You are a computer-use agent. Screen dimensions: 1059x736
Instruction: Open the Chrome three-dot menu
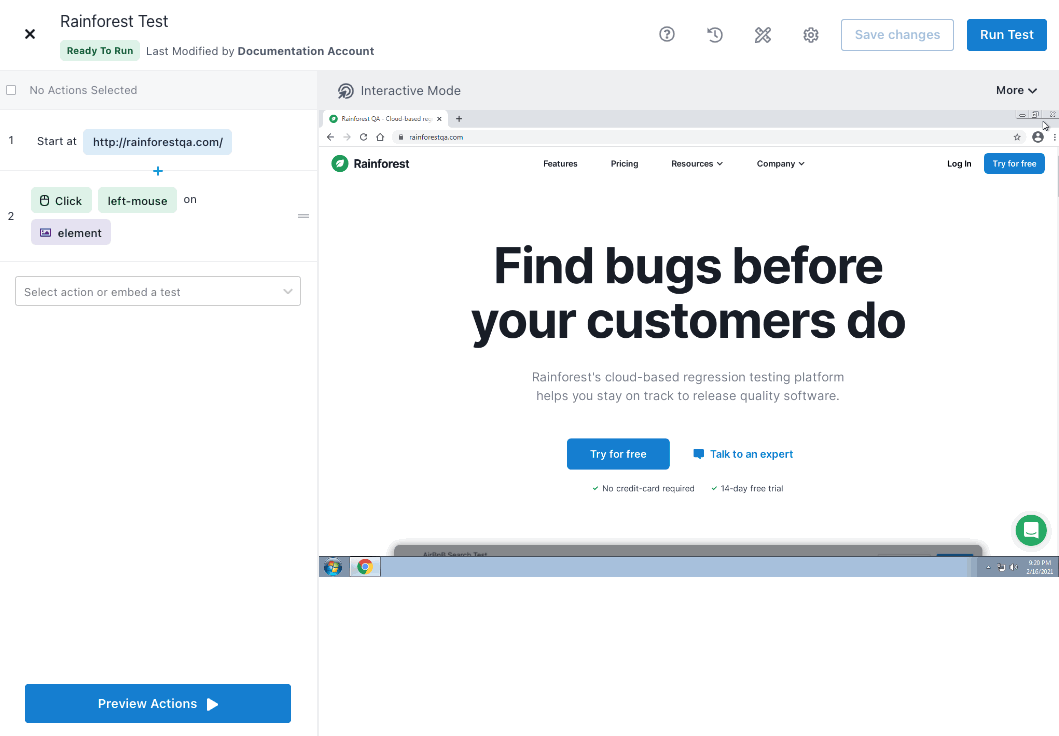(x=1054, y=137)
